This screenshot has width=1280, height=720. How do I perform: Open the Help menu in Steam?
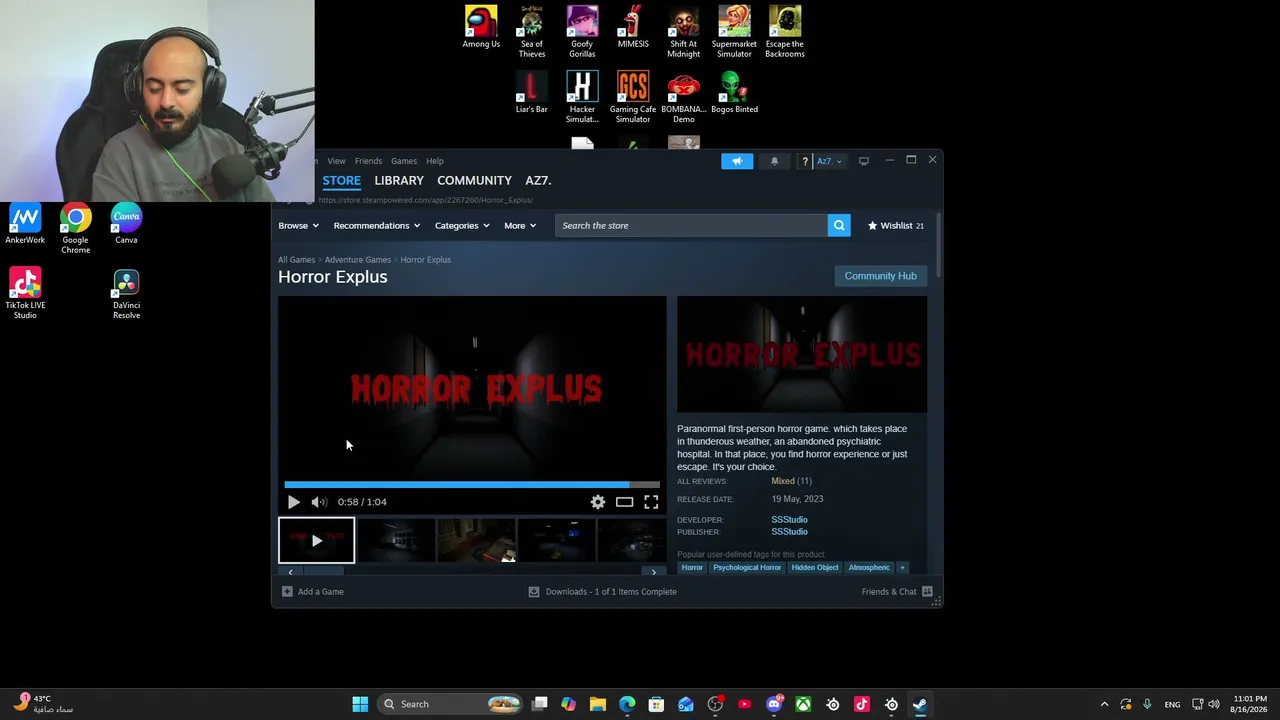(x=435, y=161)
